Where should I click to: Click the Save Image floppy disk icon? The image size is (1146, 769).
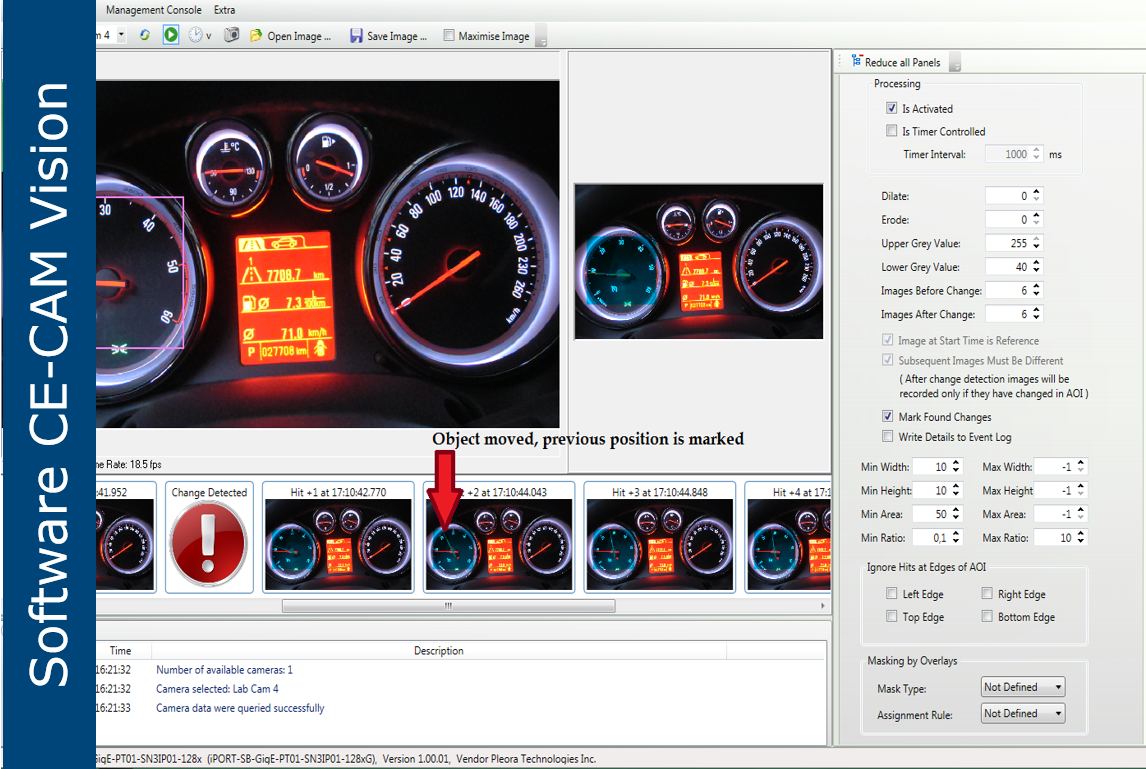(x=356, y=36)
